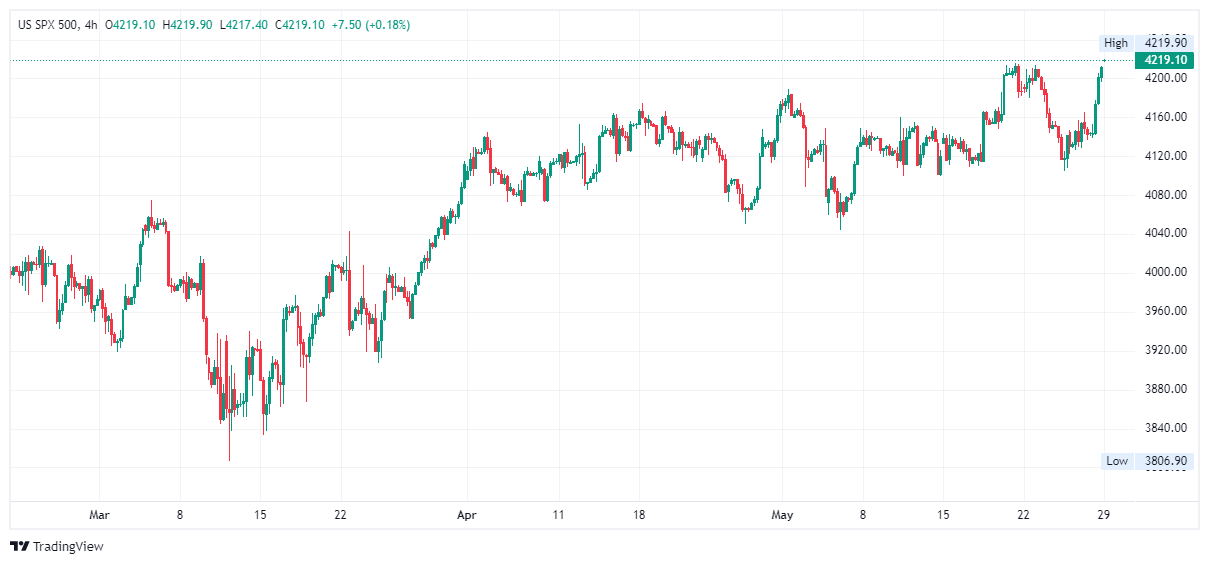1209x564 pixels.
Task: Click the US SPX 500 symbol title
Action: pos(47,24)
